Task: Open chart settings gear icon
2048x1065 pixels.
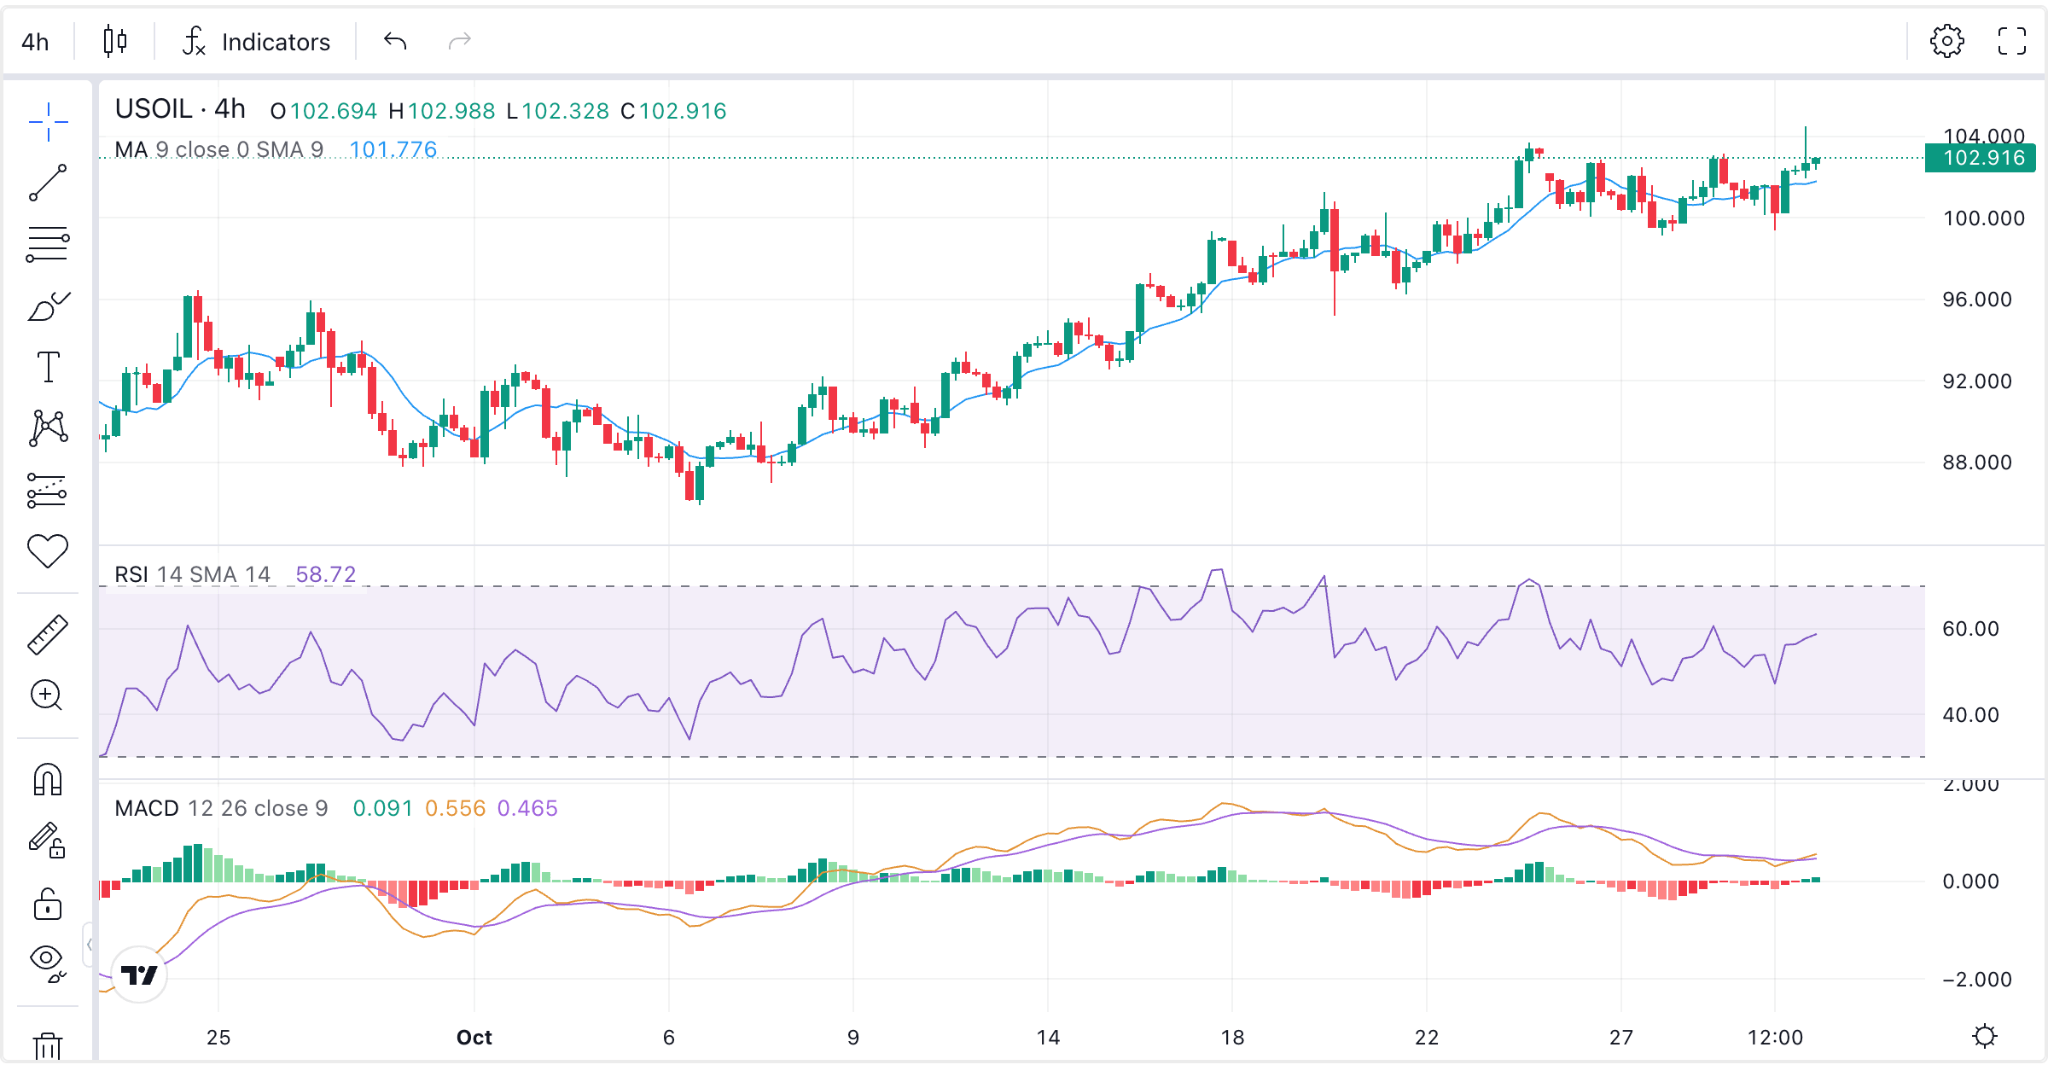Action: [1946, 41]
